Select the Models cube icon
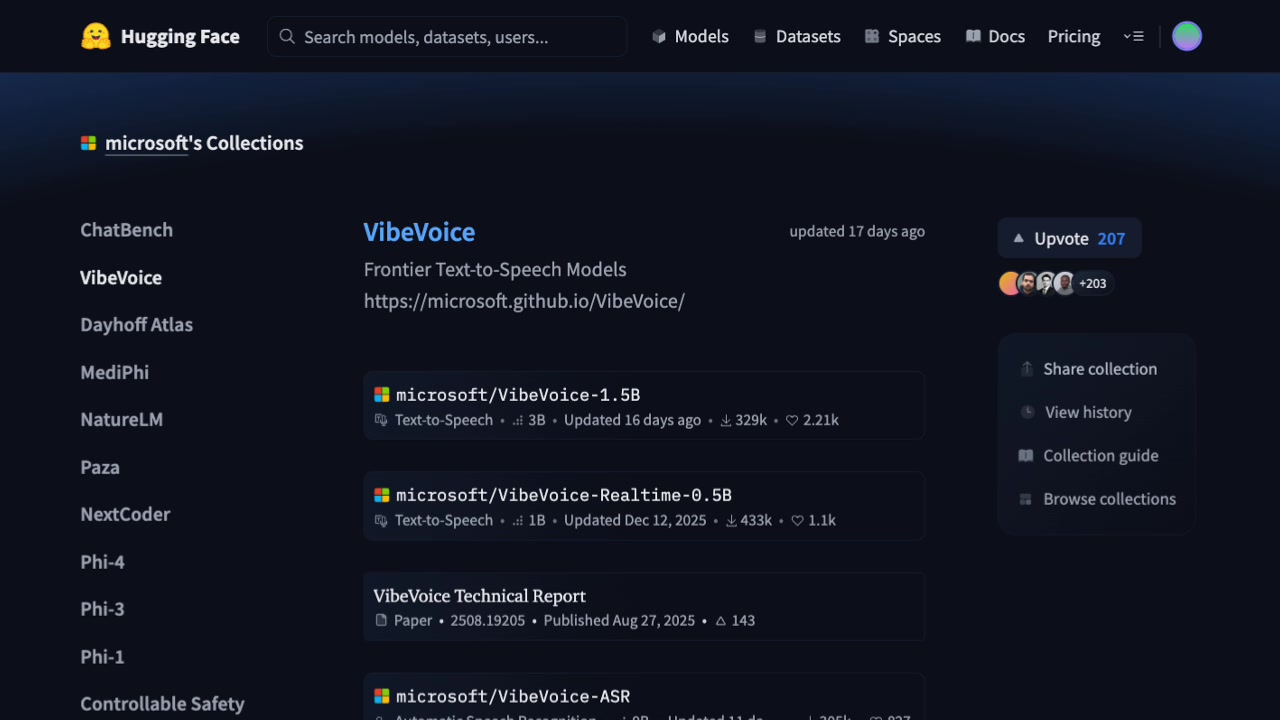Image resolution: width=1280 pixels, height=720 pixels. (659, 36)
